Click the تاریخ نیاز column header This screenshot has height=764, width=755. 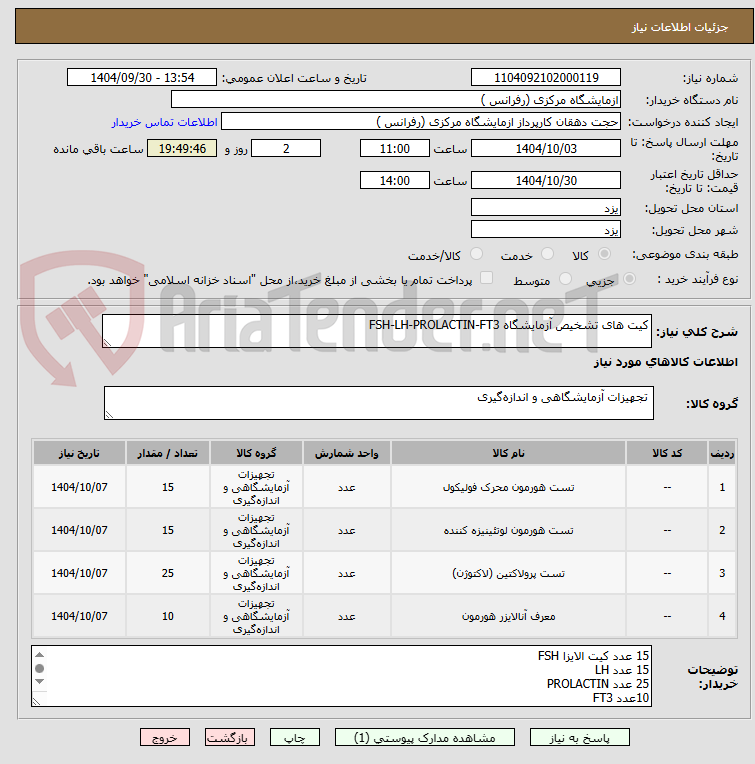tap(79, 453)
